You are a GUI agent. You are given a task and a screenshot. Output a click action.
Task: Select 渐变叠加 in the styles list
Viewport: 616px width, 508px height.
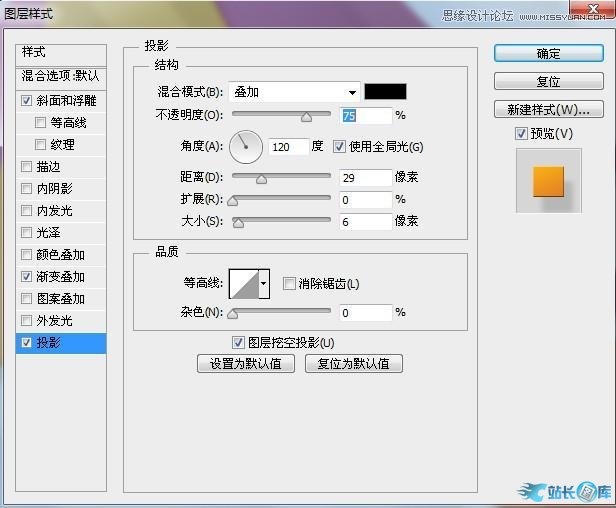point(60,277)
